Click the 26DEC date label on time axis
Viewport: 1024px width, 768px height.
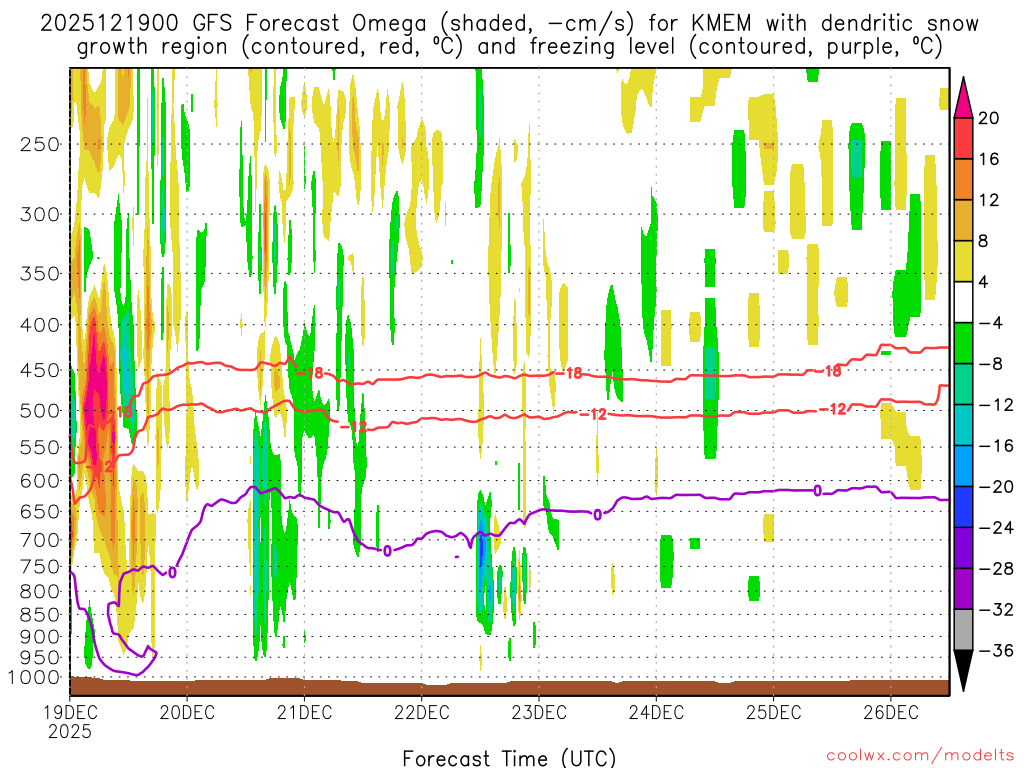pos(891,712)
